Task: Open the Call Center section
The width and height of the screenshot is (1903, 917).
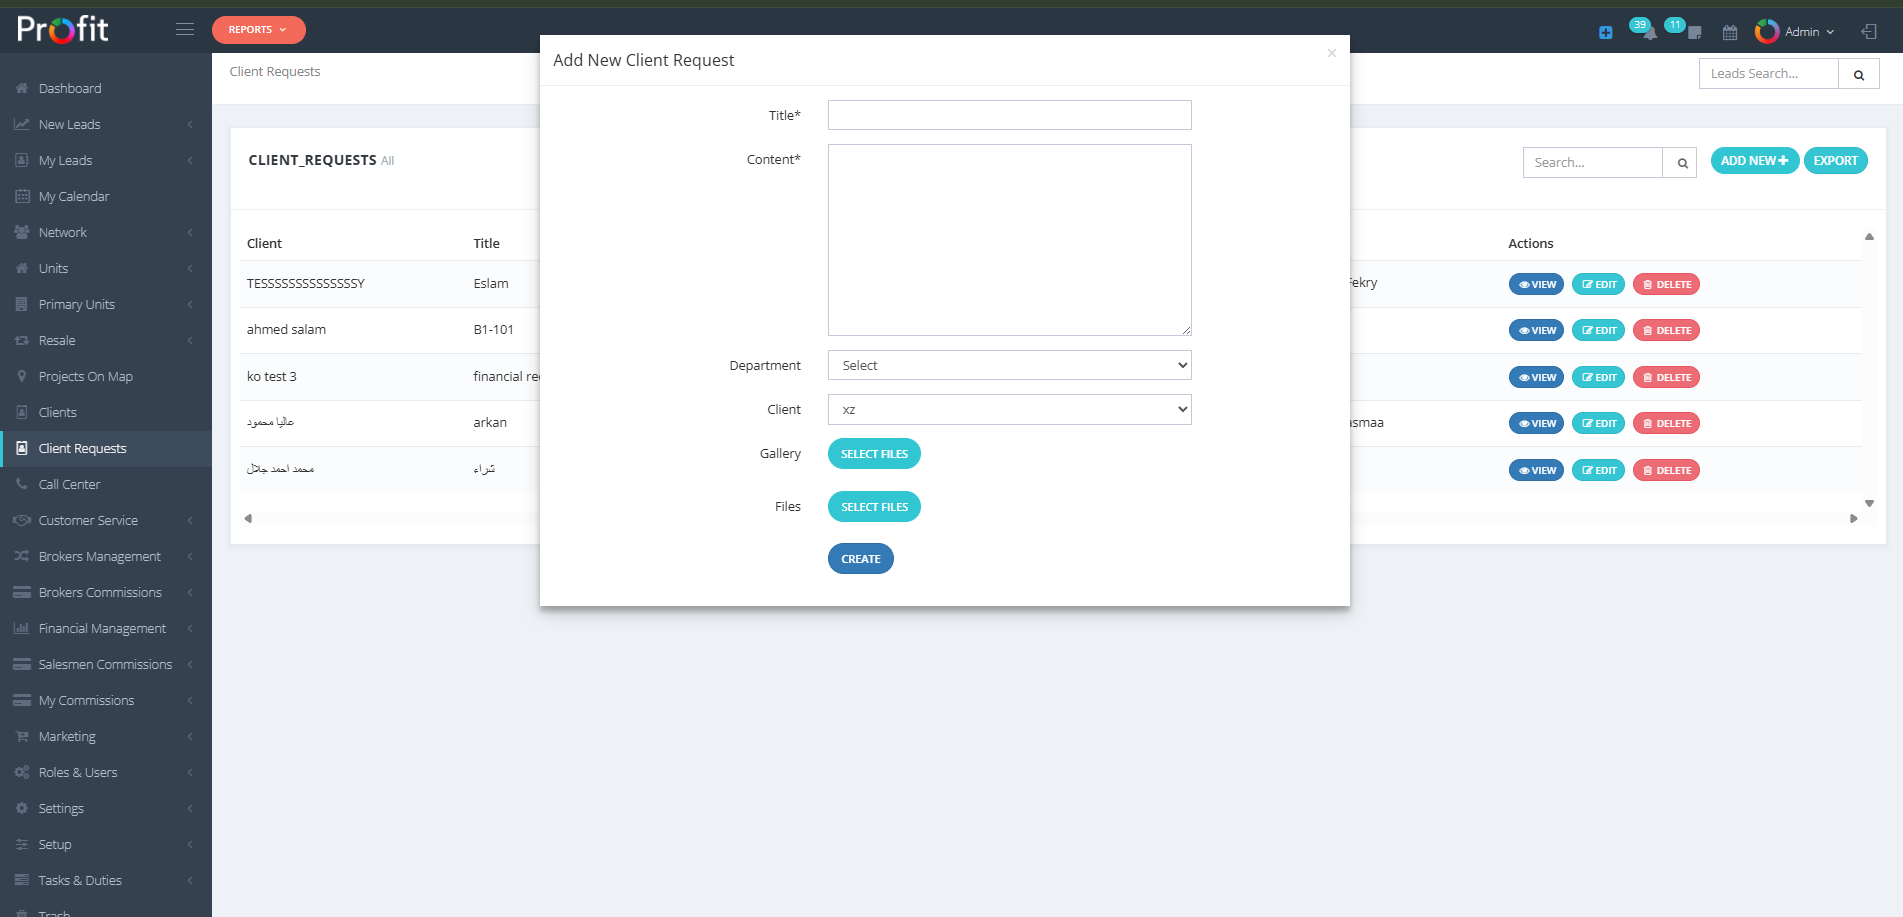Action: pos(70,484)
